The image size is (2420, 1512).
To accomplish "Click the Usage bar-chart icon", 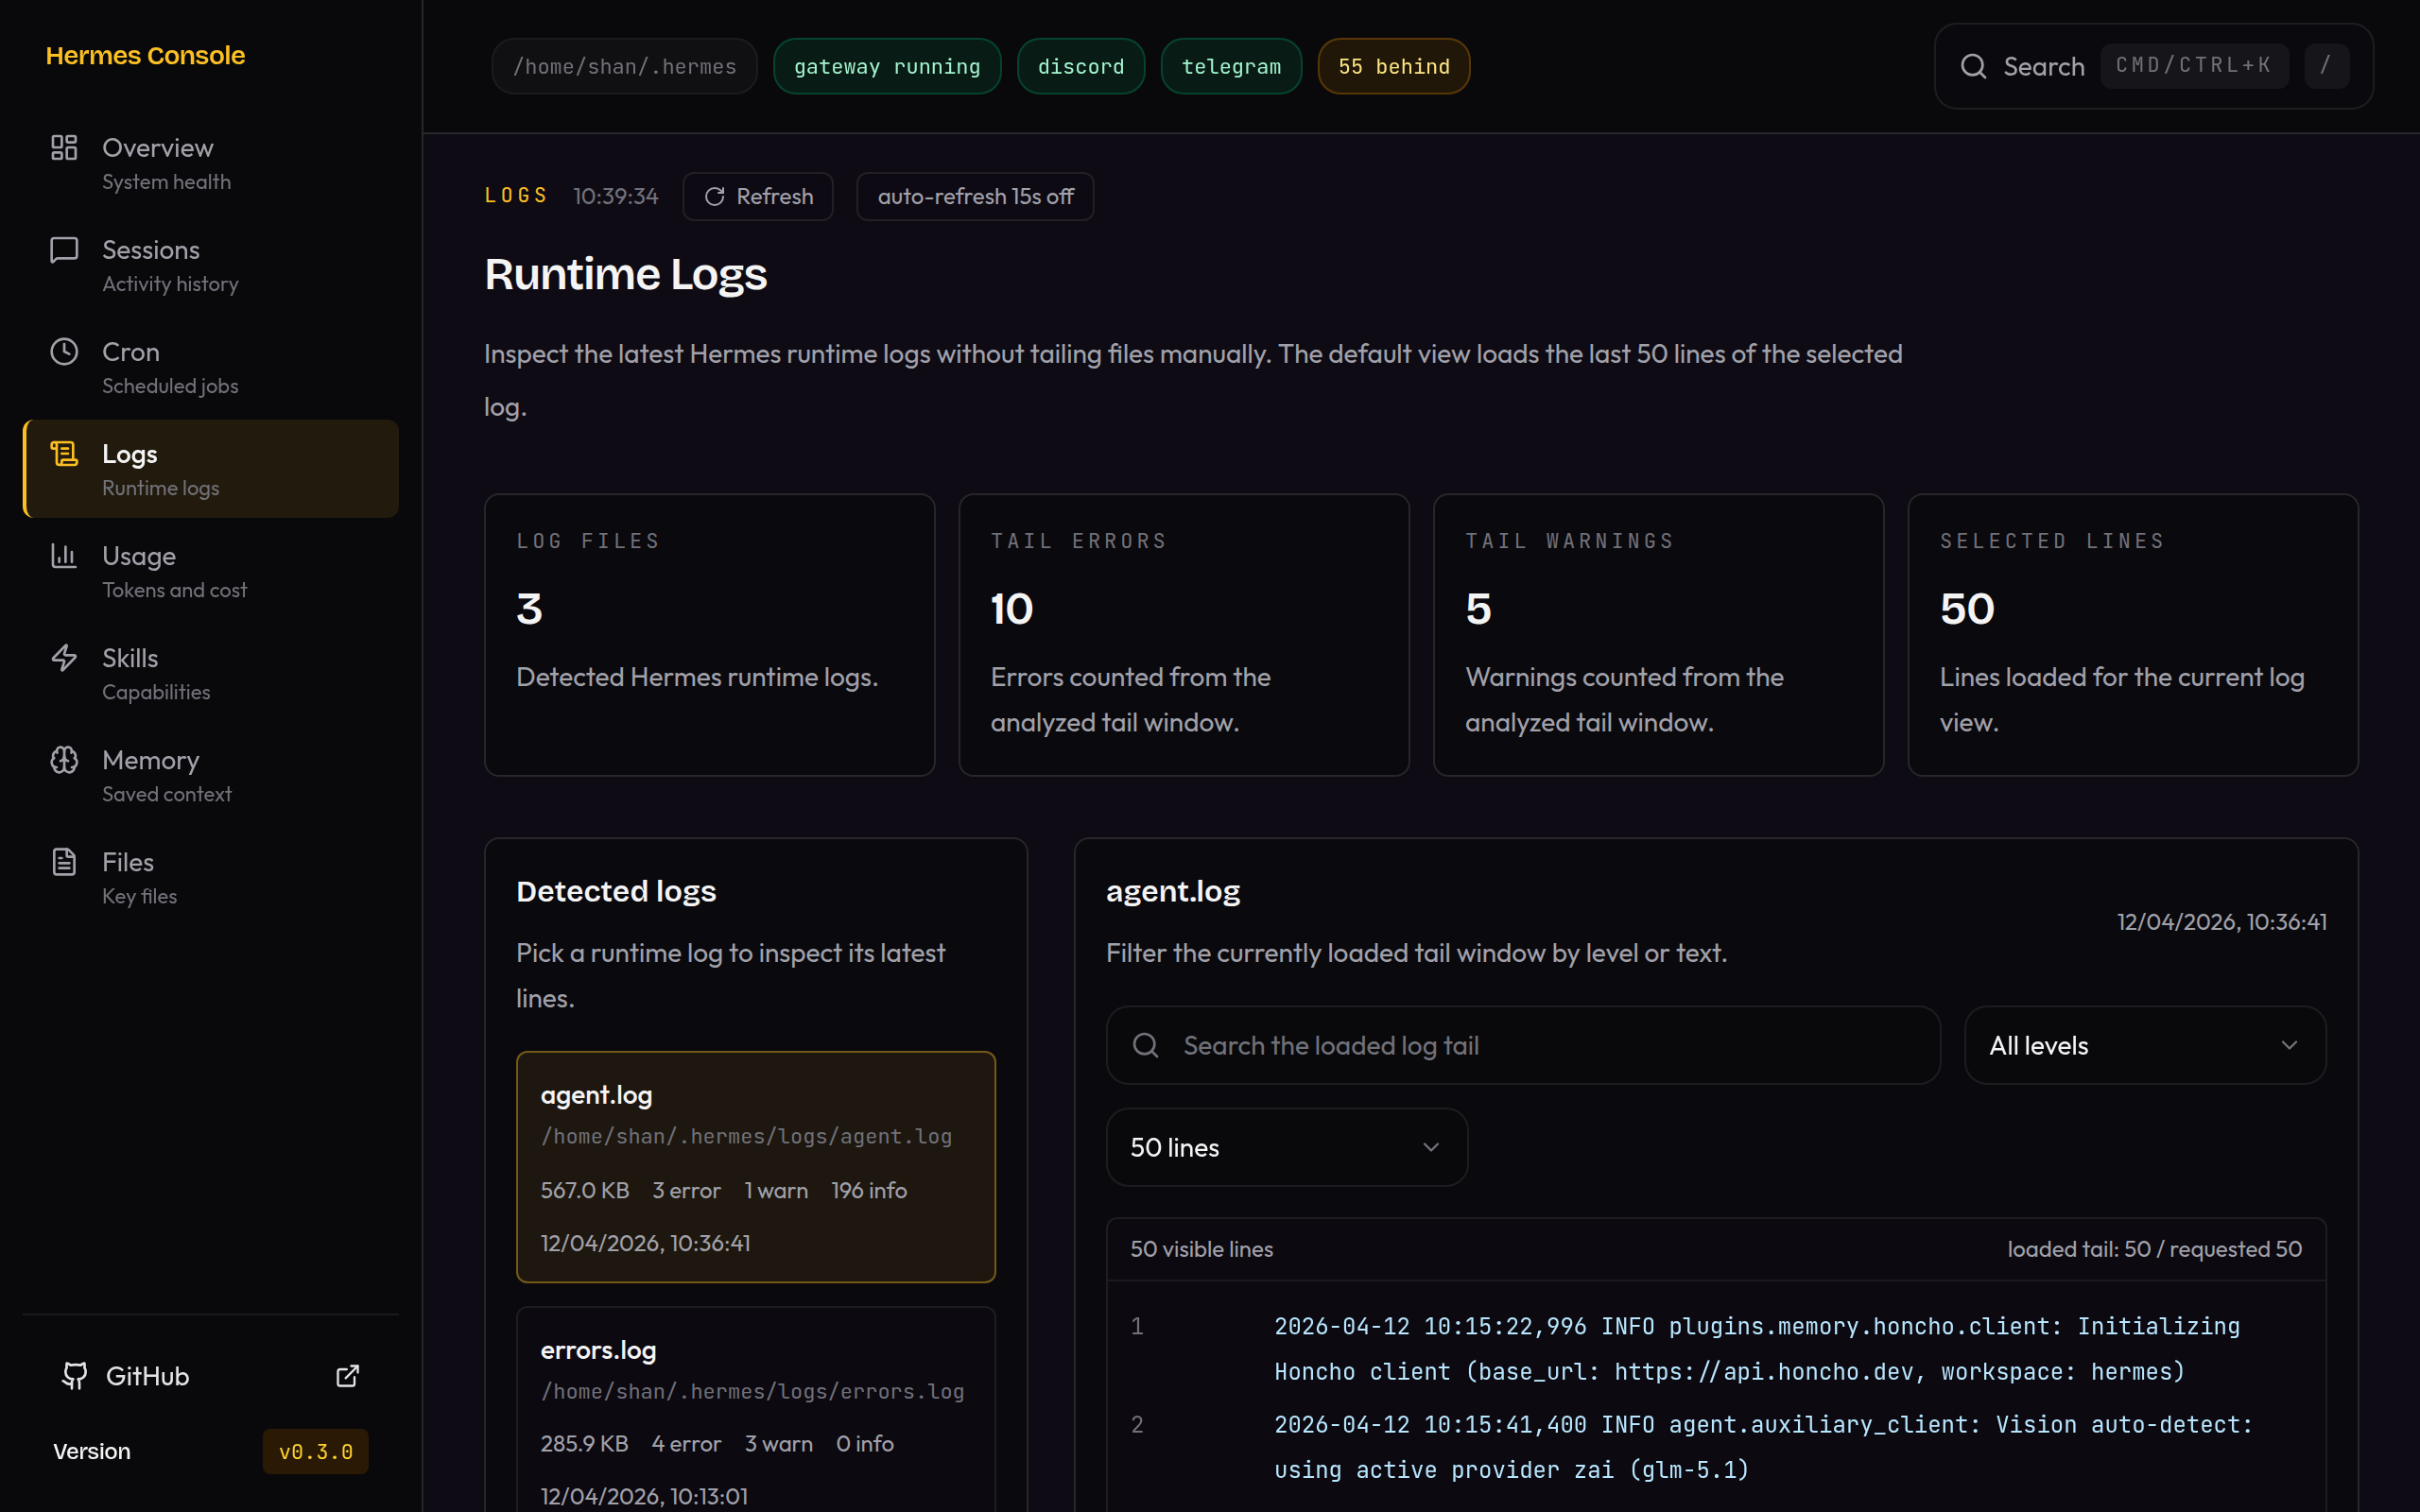I will tap(64, 556).
